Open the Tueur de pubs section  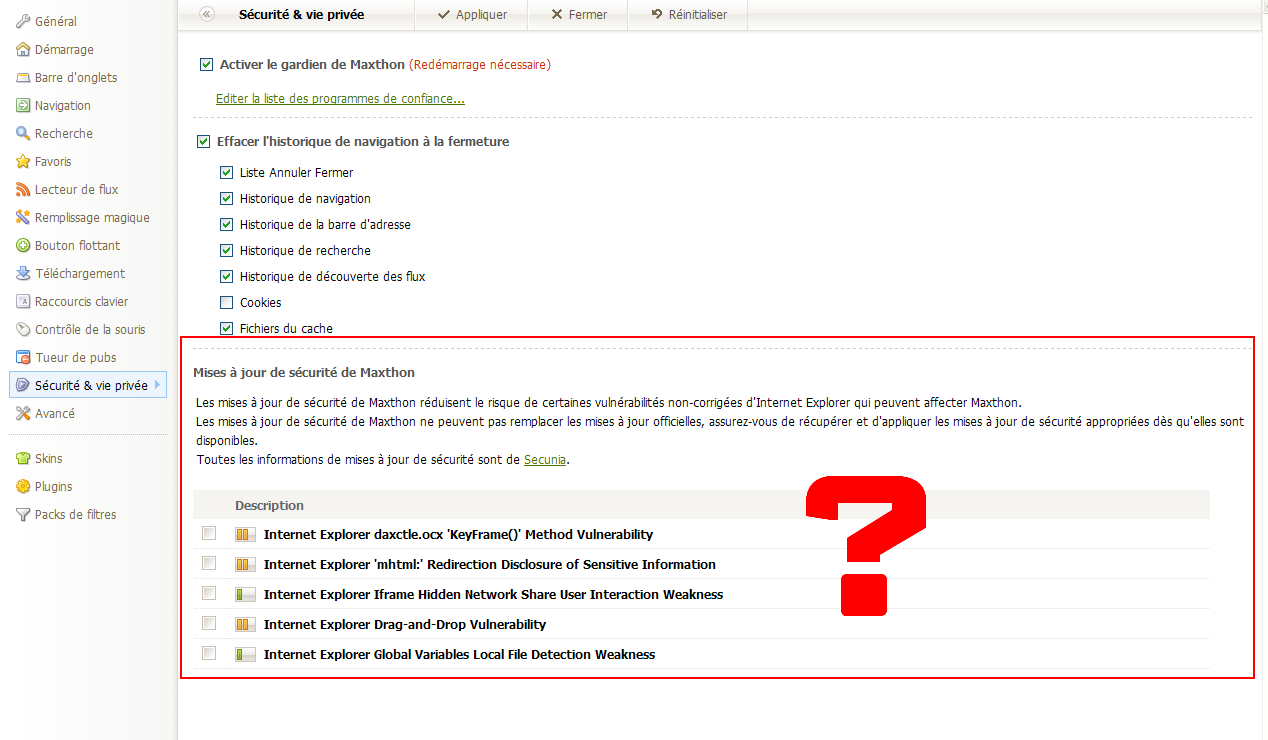point(75,358)
